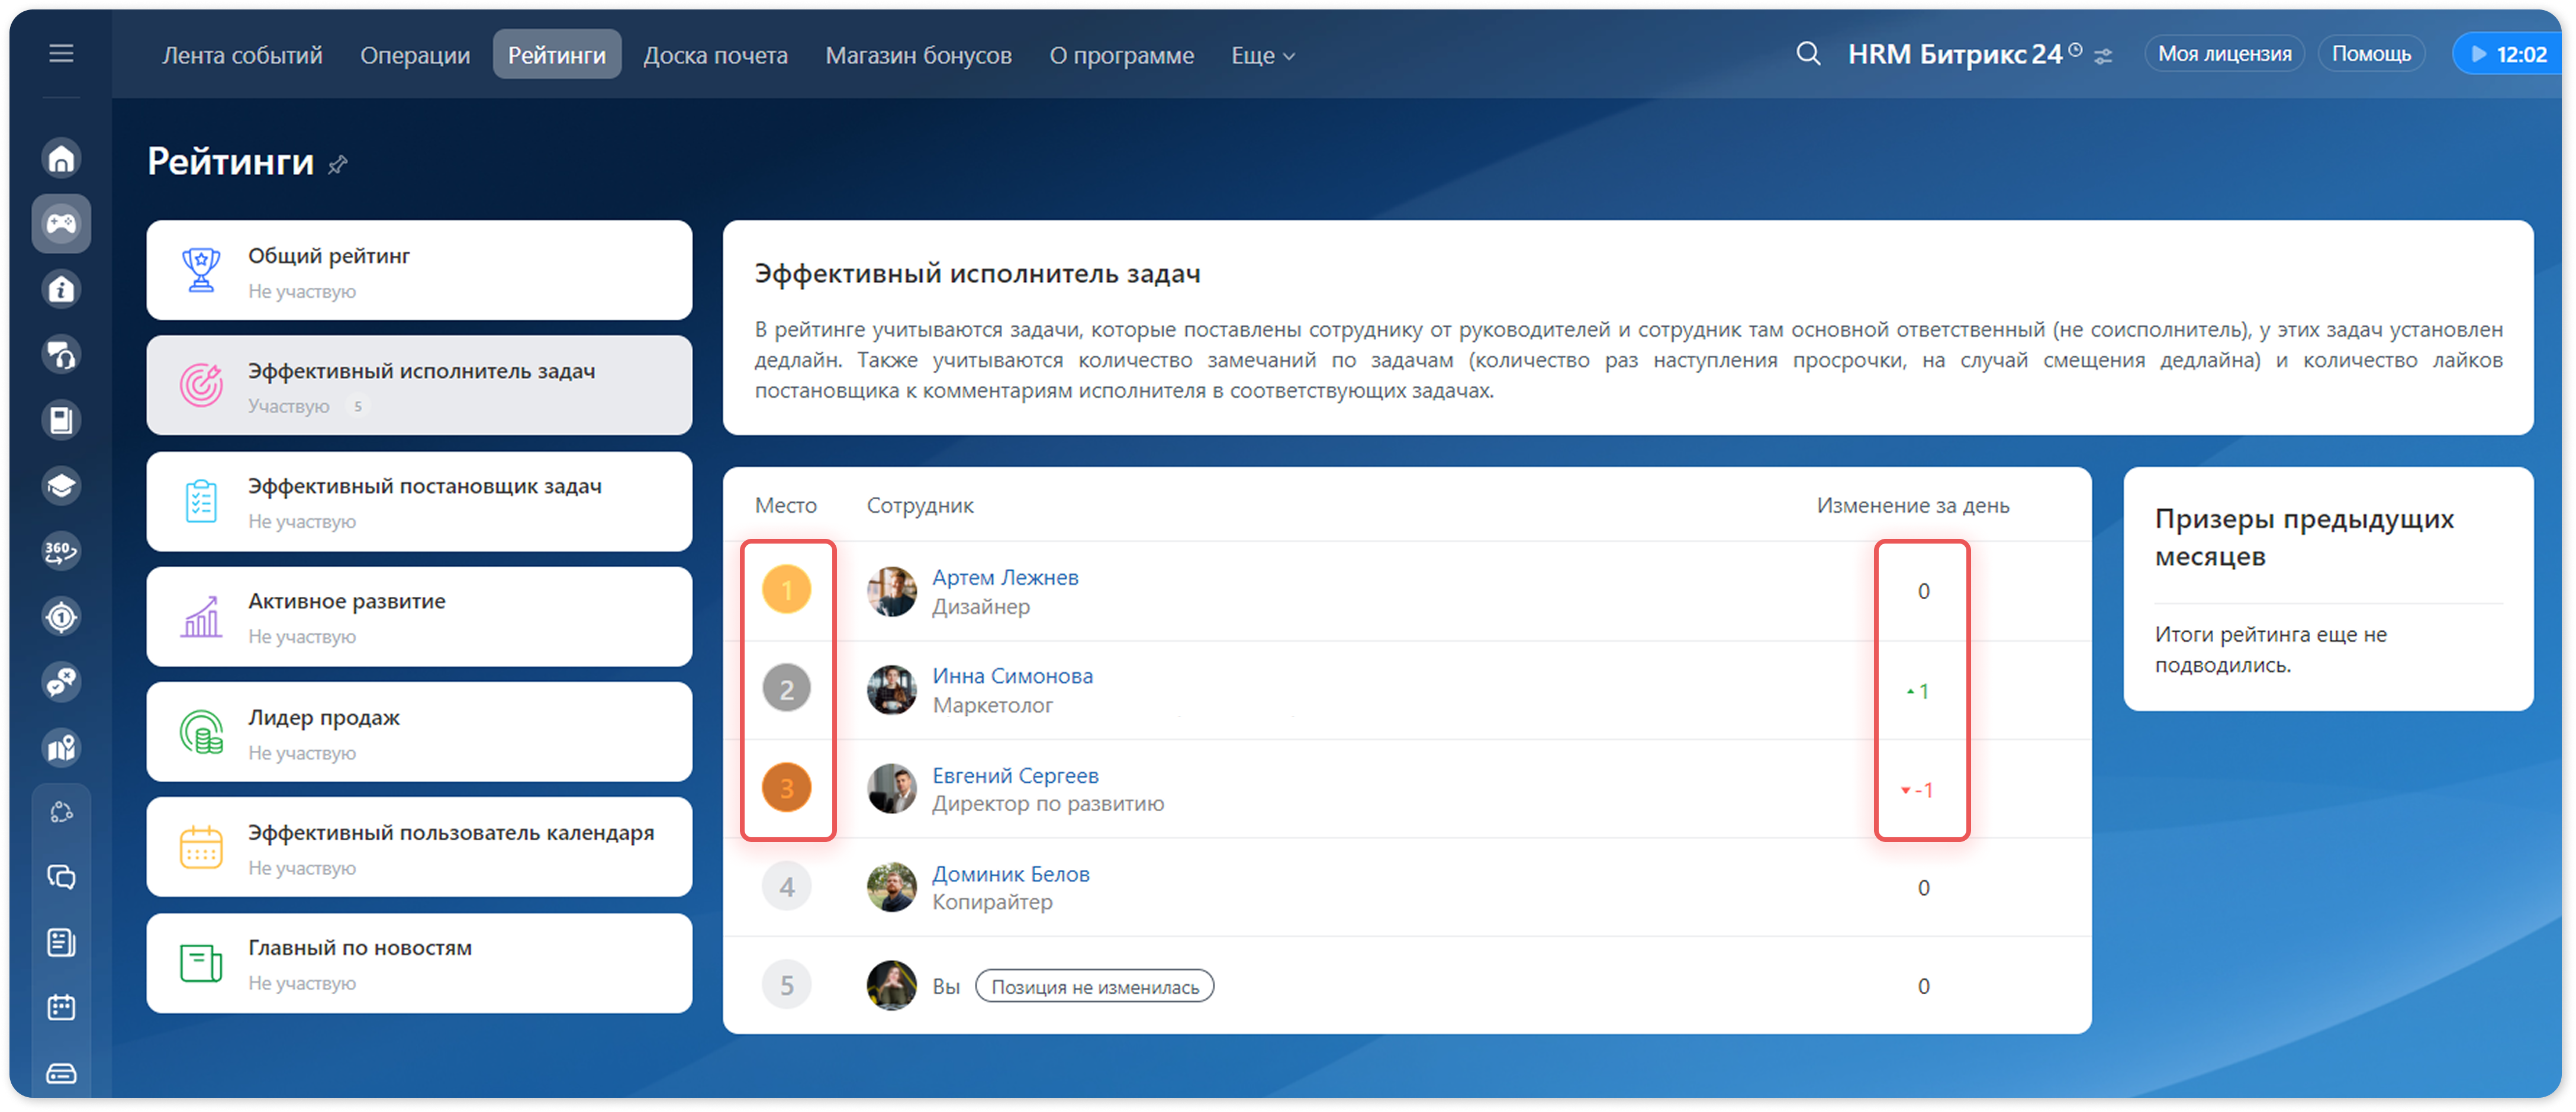This screenshot has height=1112, width=2576.
Task: Click the Помощь button
Action: coord(2371,54)
